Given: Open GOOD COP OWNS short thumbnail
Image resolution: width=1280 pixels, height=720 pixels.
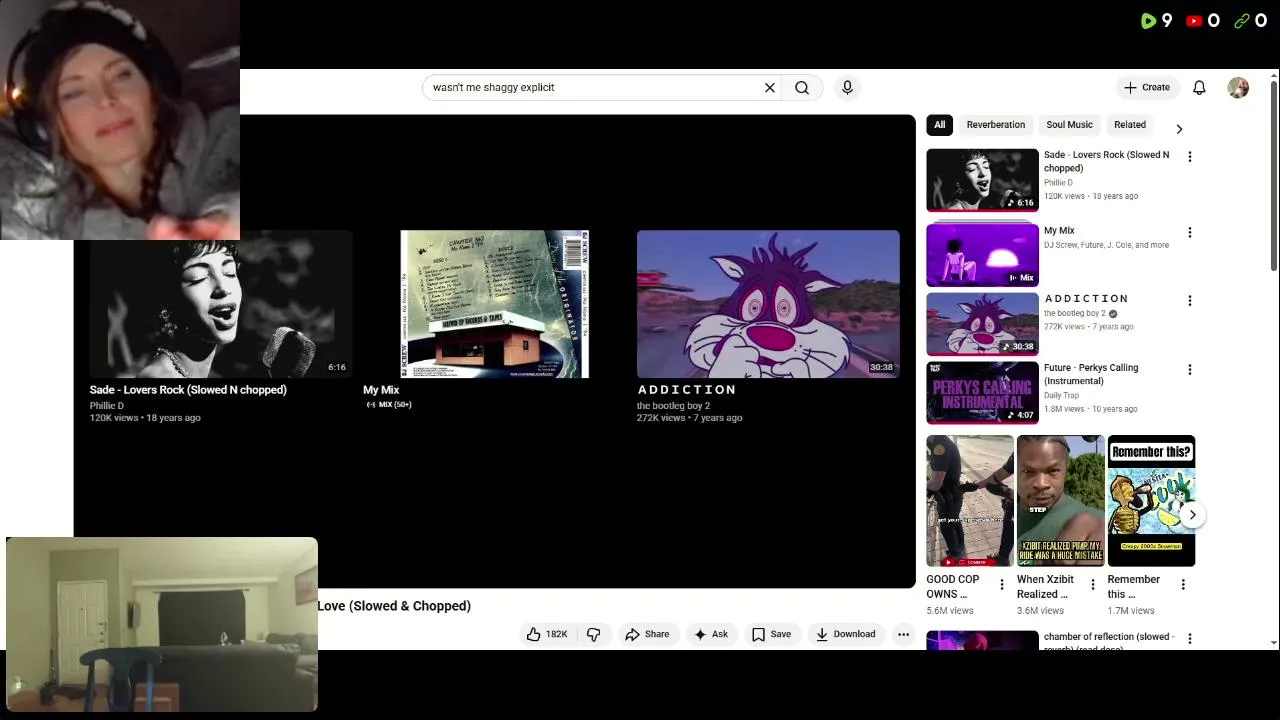Looking at the screenshot, I should [x=970, y=501].
